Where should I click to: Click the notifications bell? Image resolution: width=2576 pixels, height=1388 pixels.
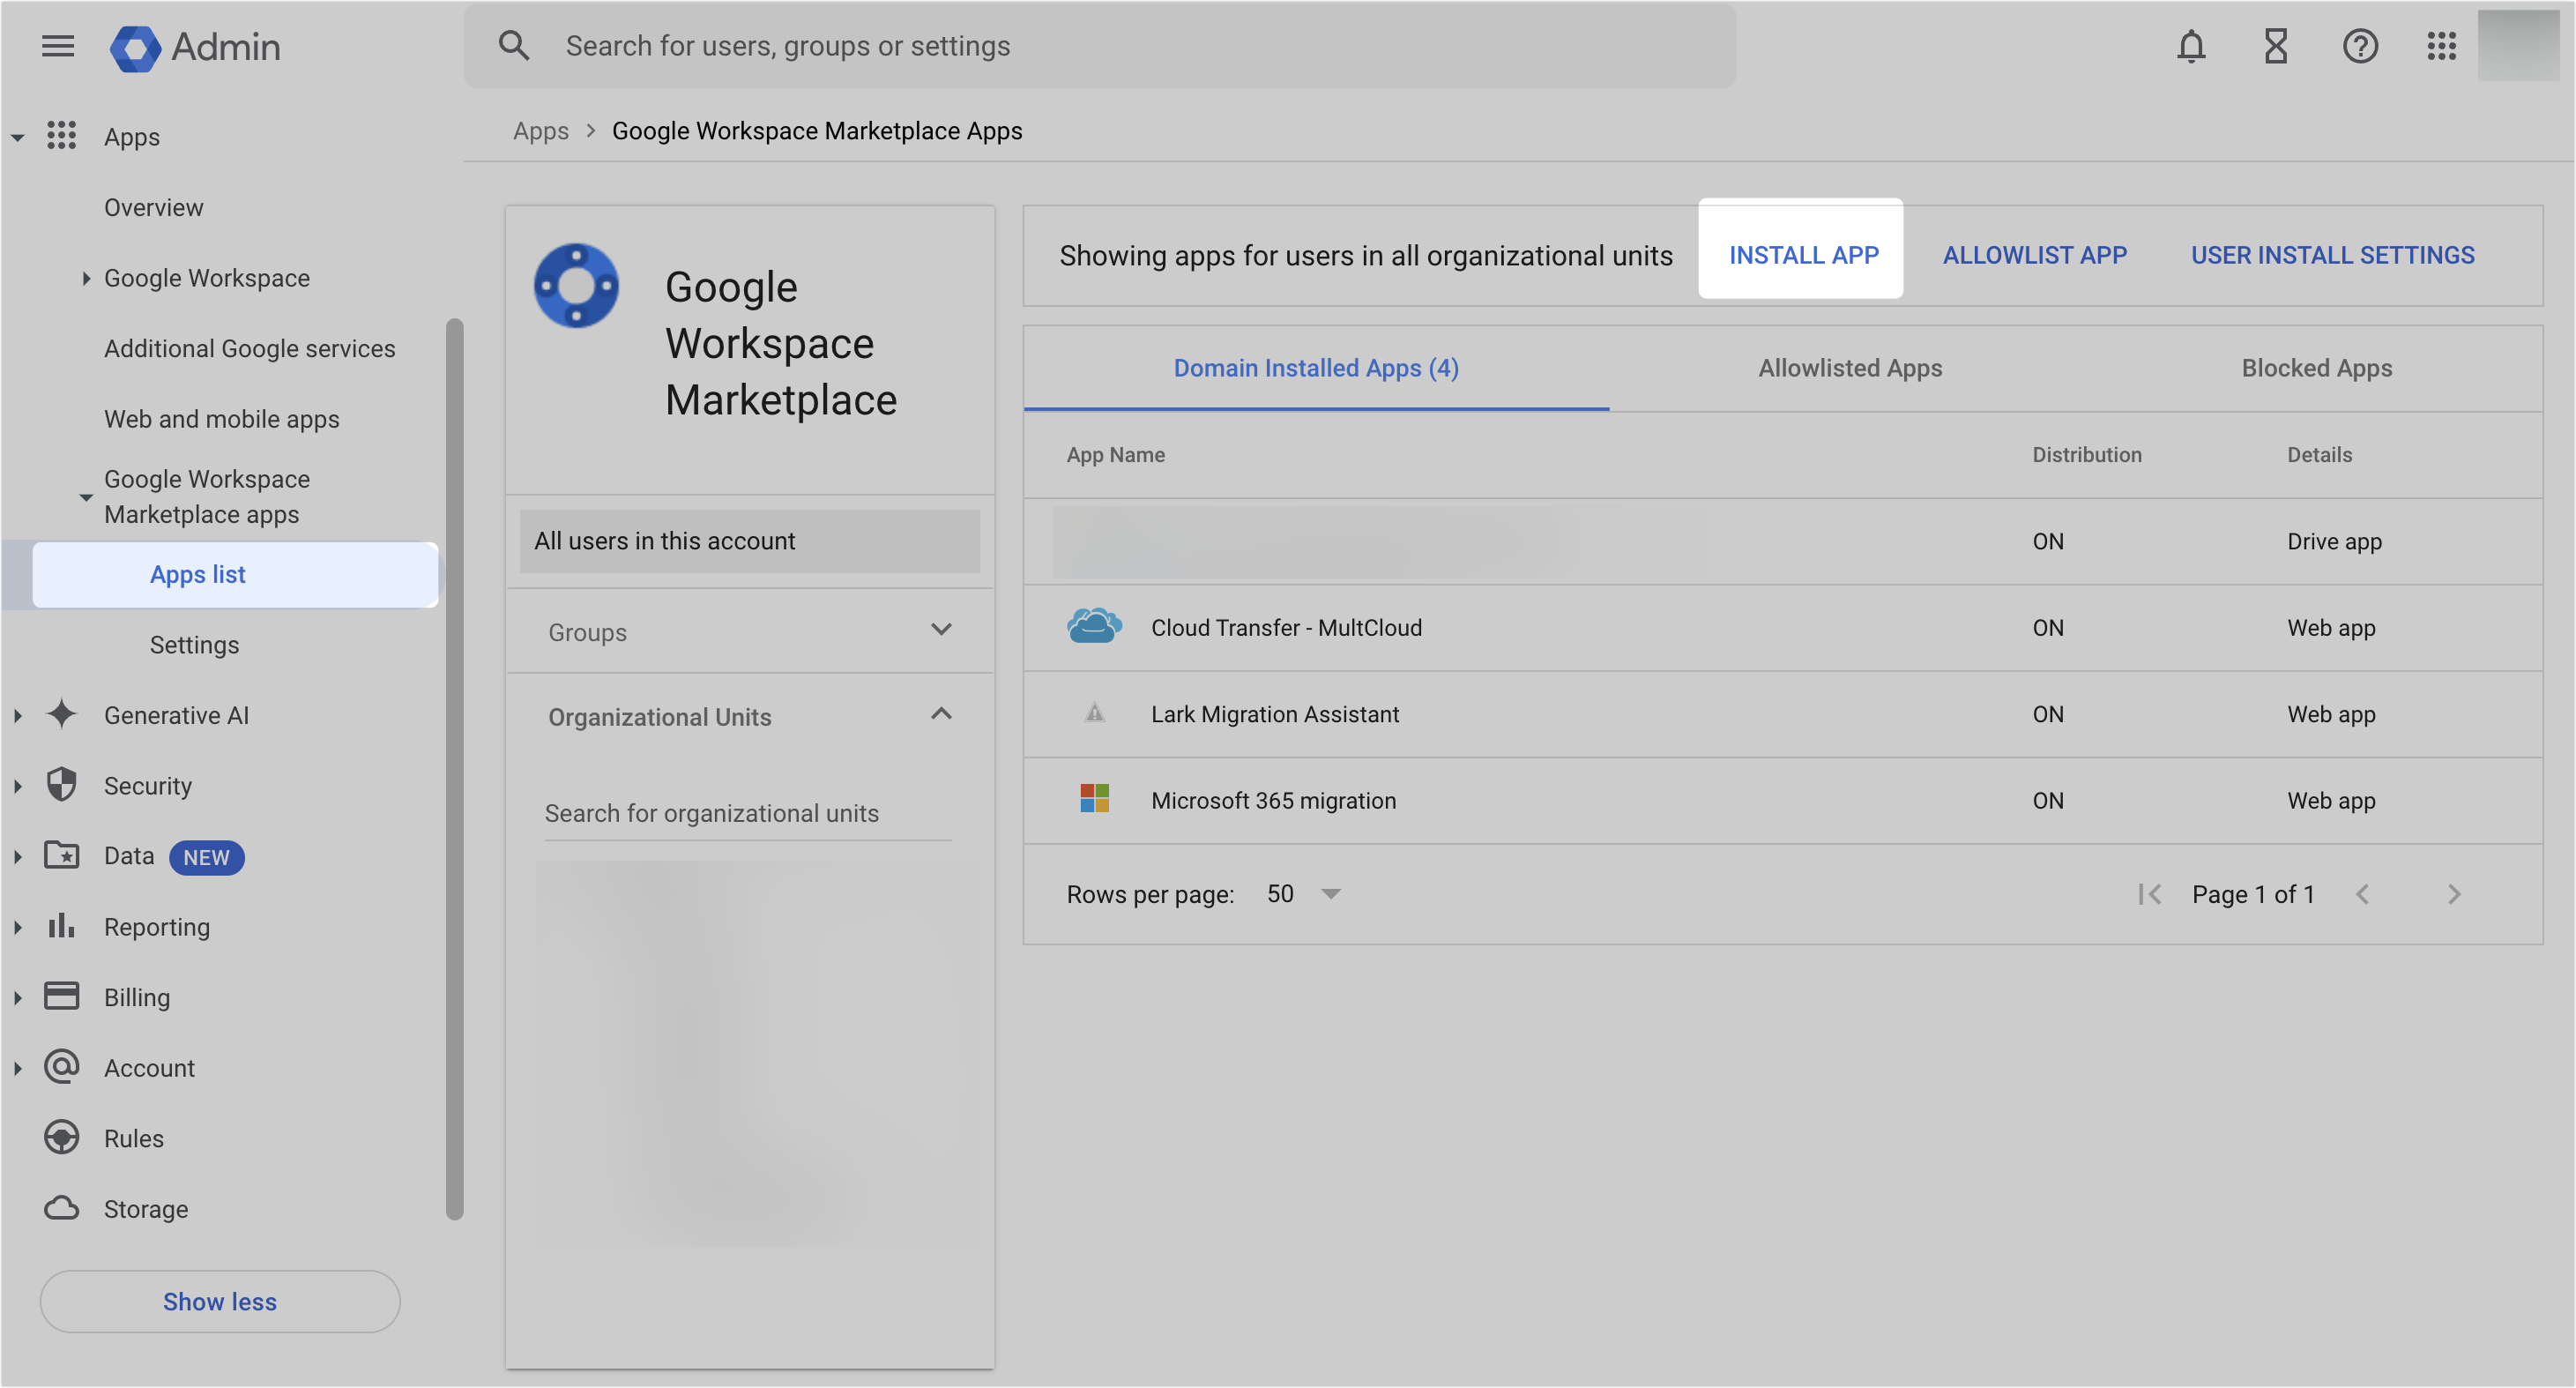(2191, 46)
